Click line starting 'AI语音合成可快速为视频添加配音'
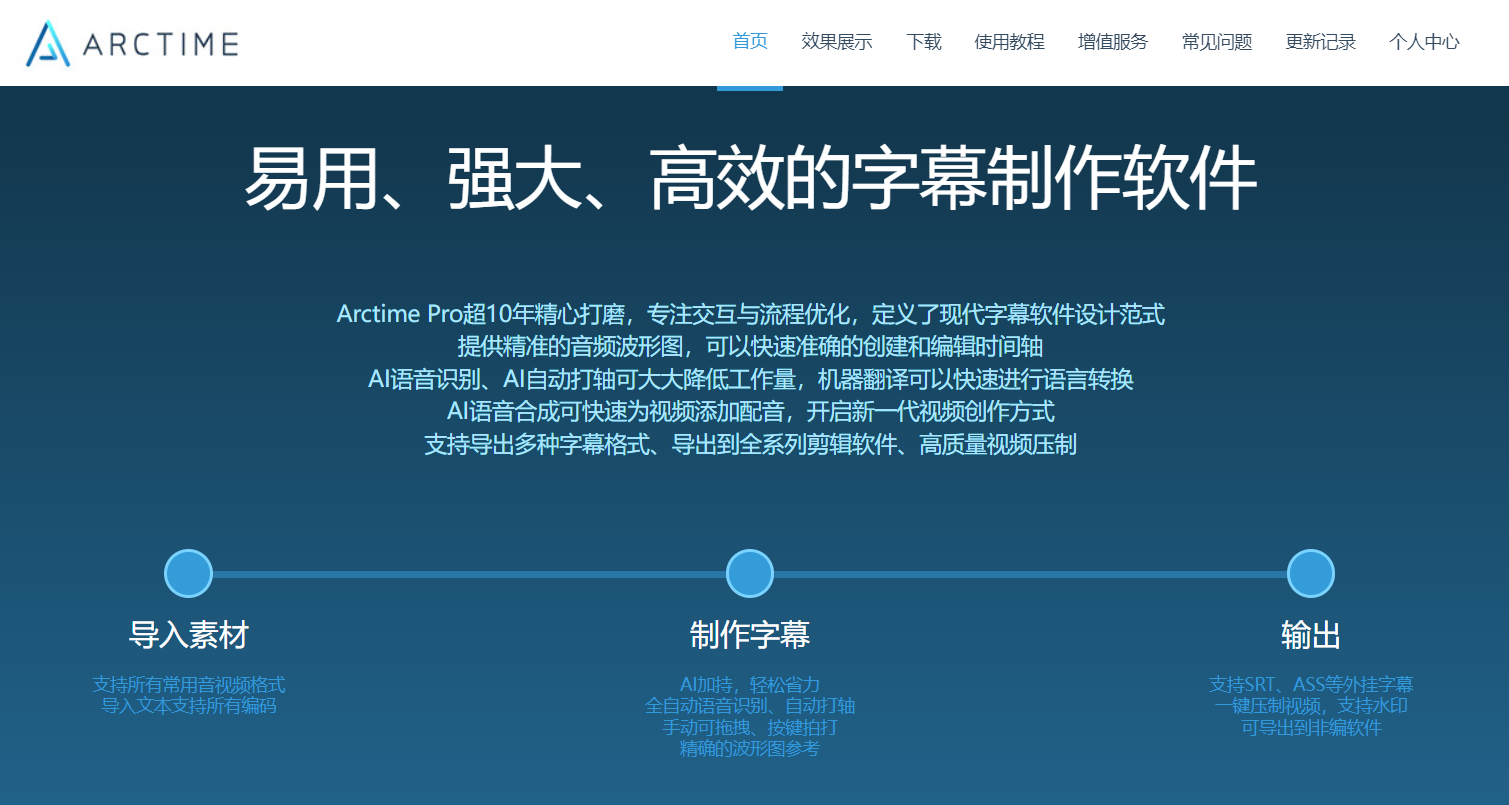The image size is (1509, 805). 751,412
